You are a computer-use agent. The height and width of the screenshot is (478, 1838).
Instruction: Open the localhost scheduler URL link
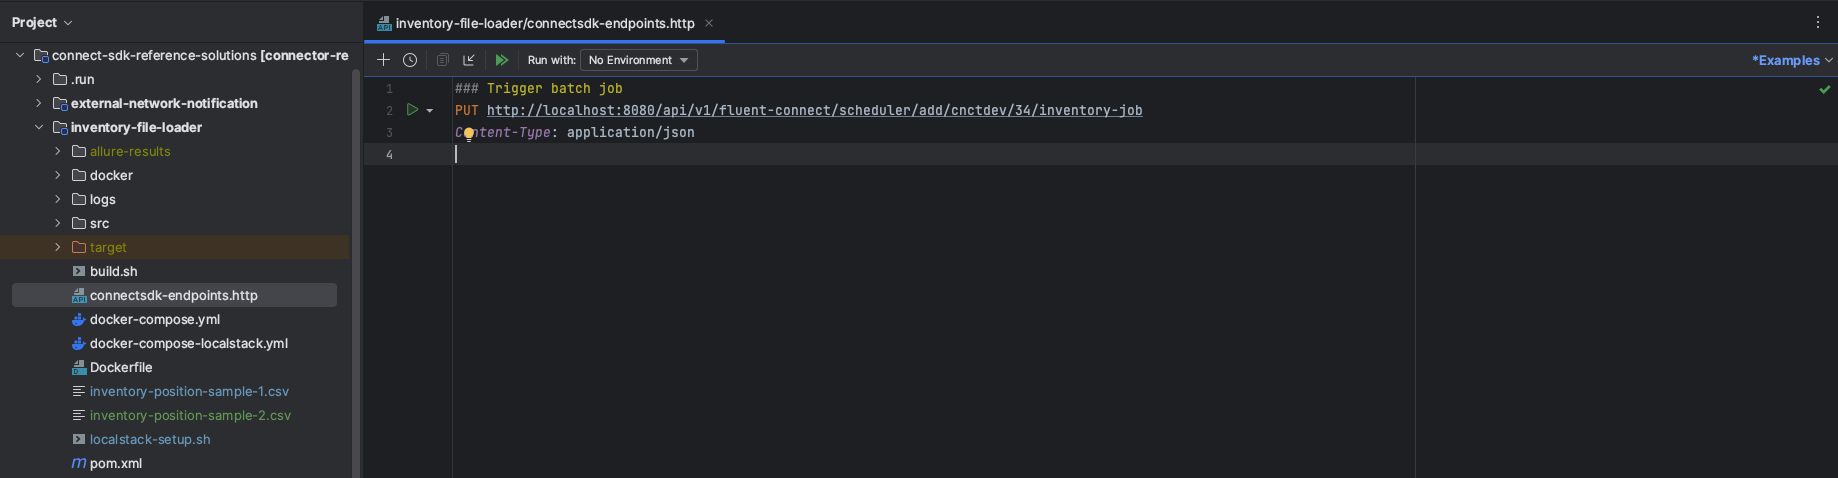pos(814,110)
